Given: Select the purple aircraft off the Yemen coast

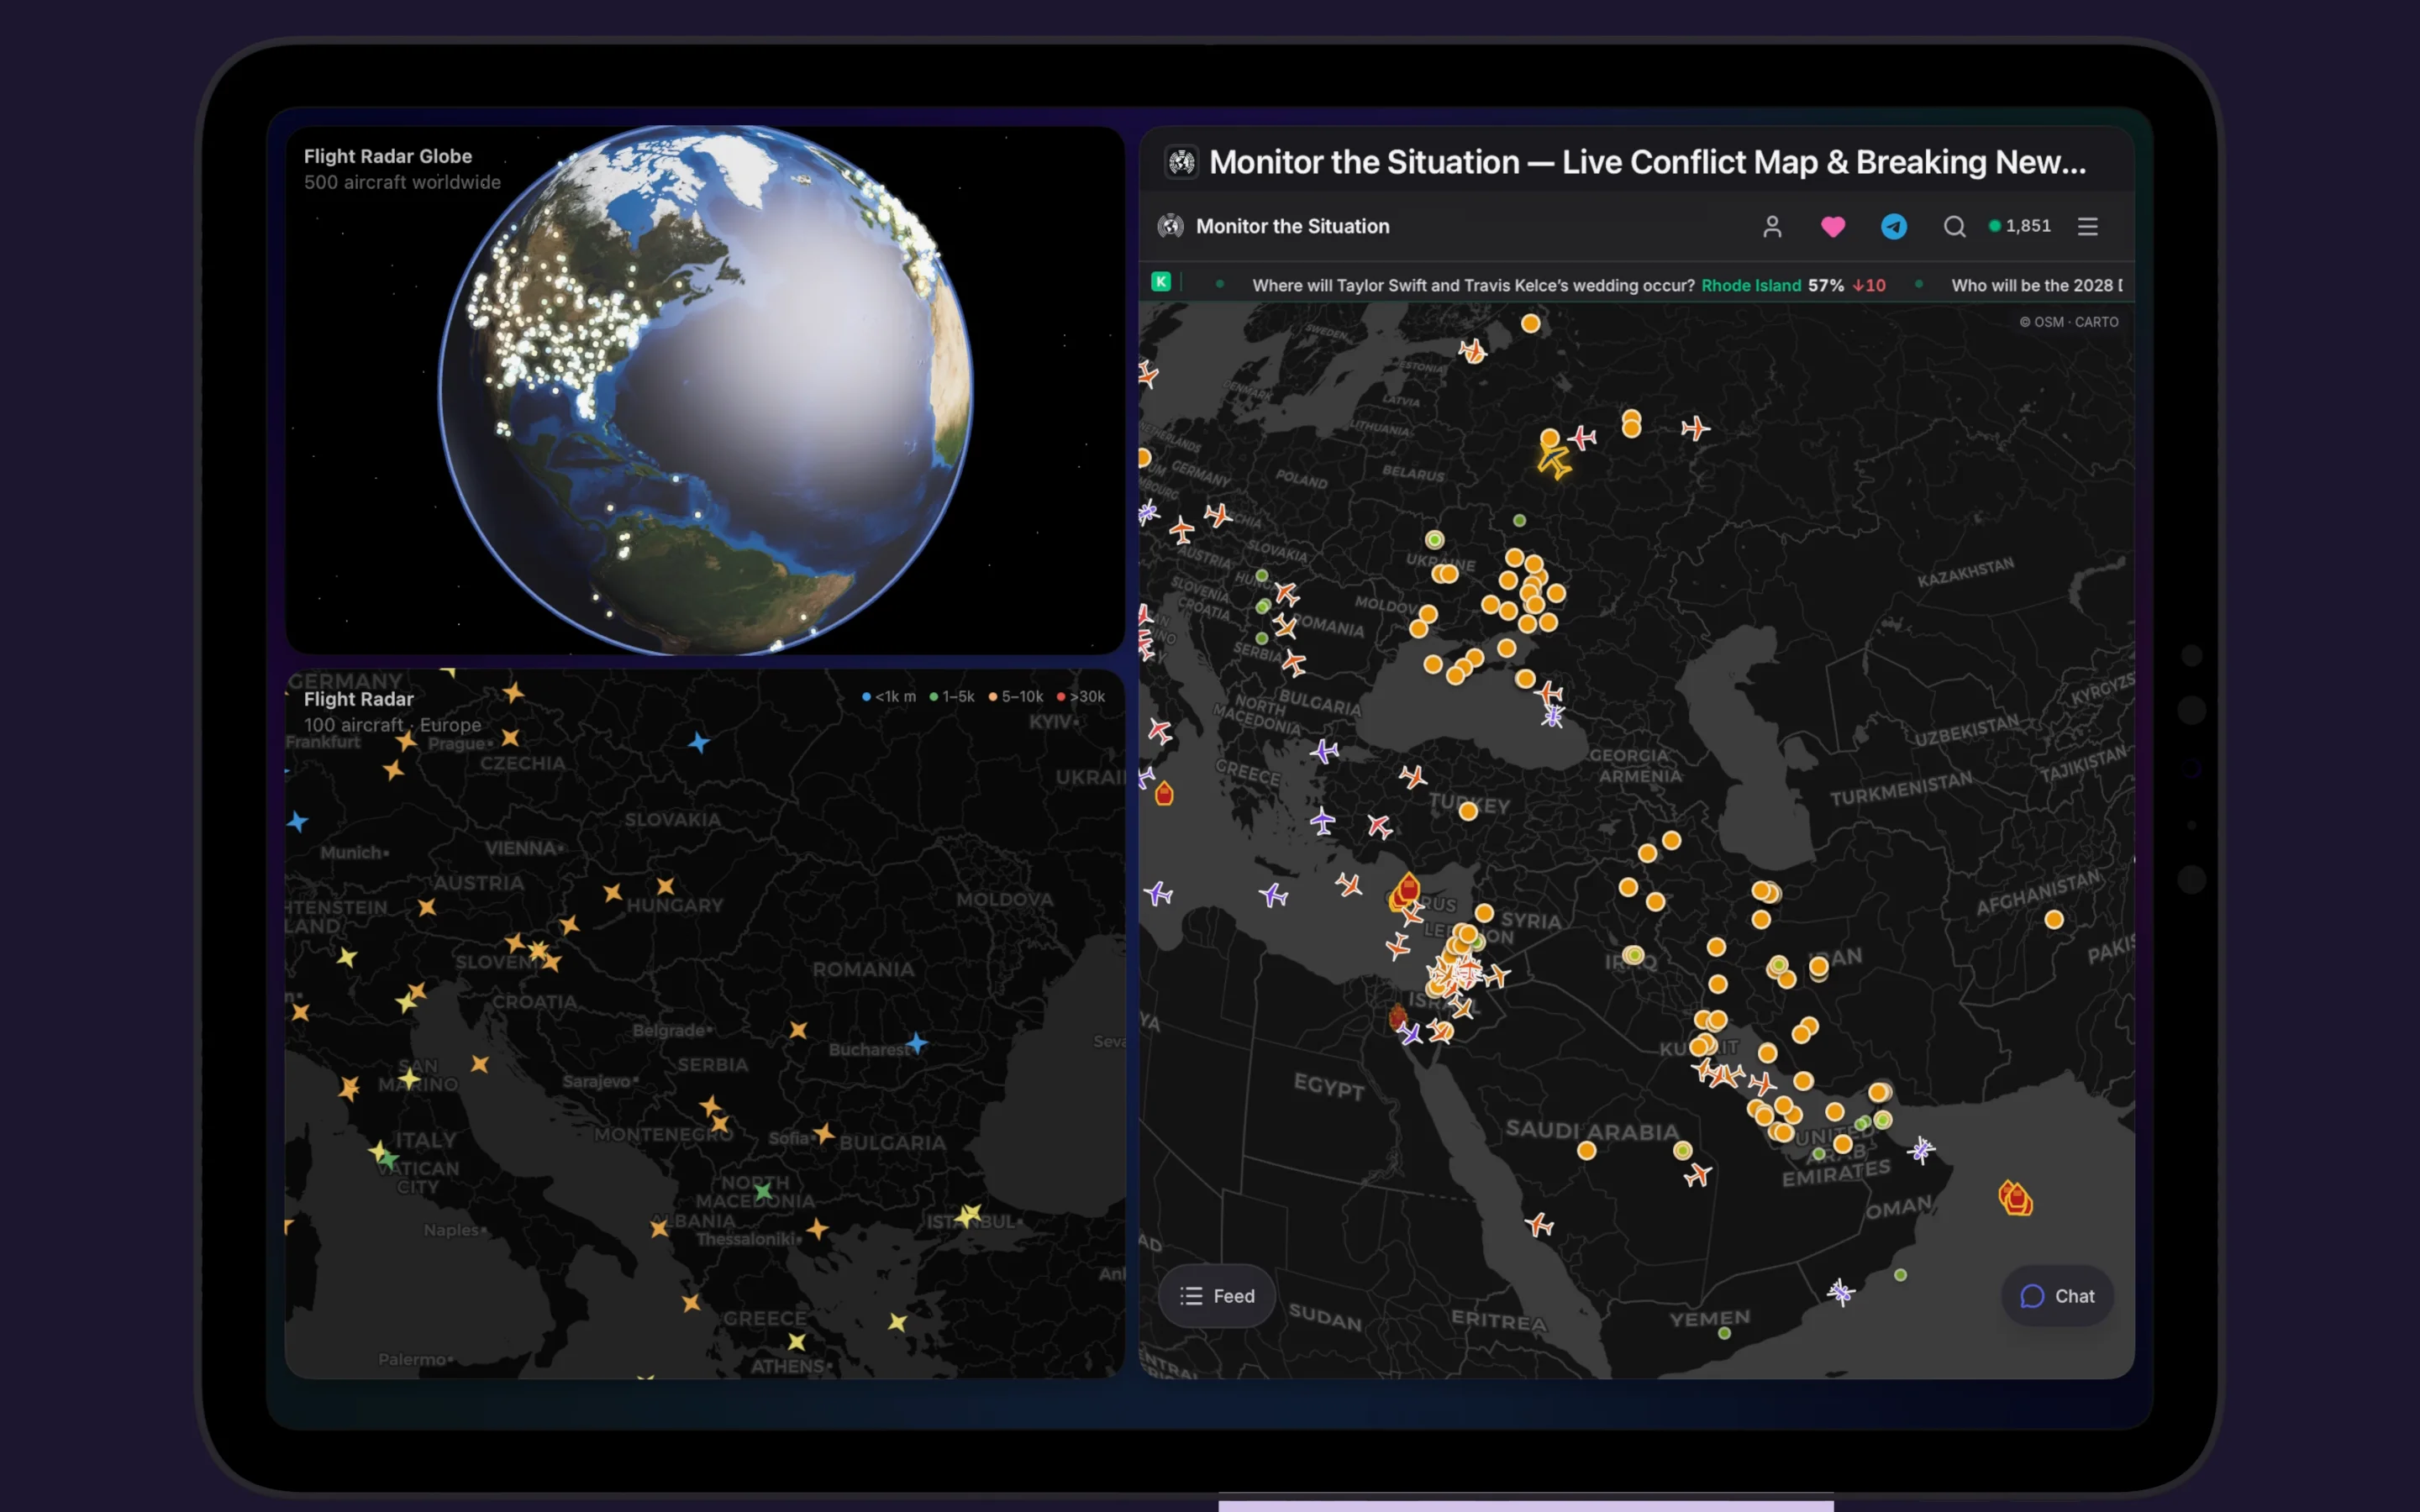Looking at the screenshot, I should click(1840, 1292).
